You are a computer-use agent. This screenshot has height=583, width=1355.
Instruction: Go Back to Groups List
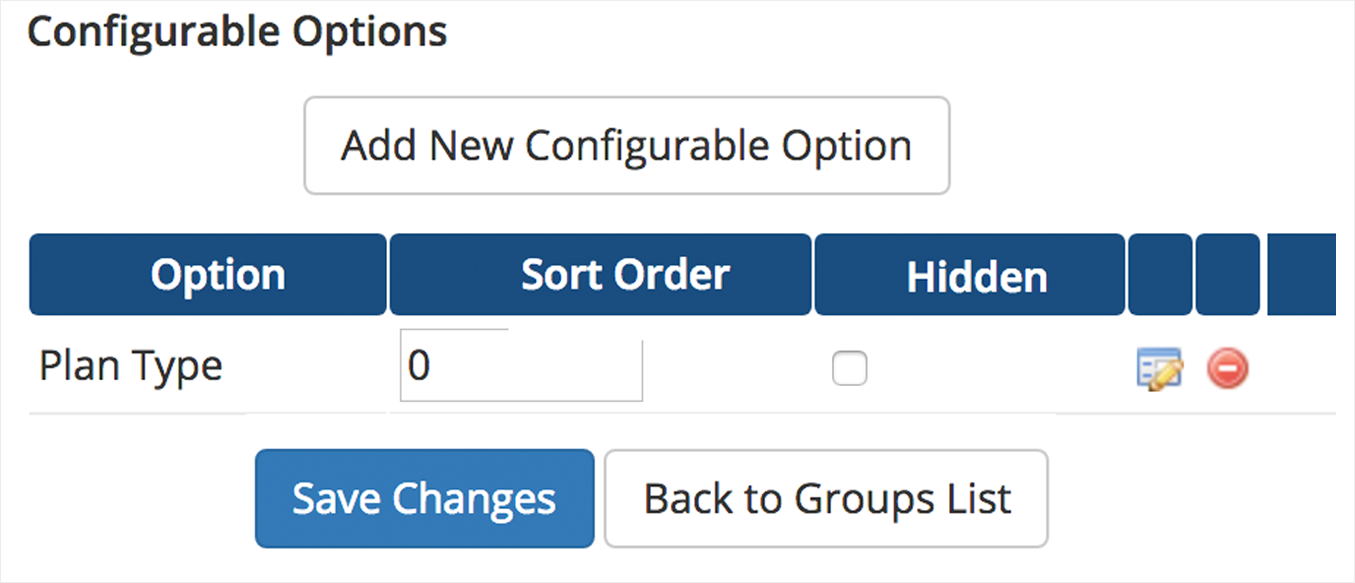coord(826,498)
